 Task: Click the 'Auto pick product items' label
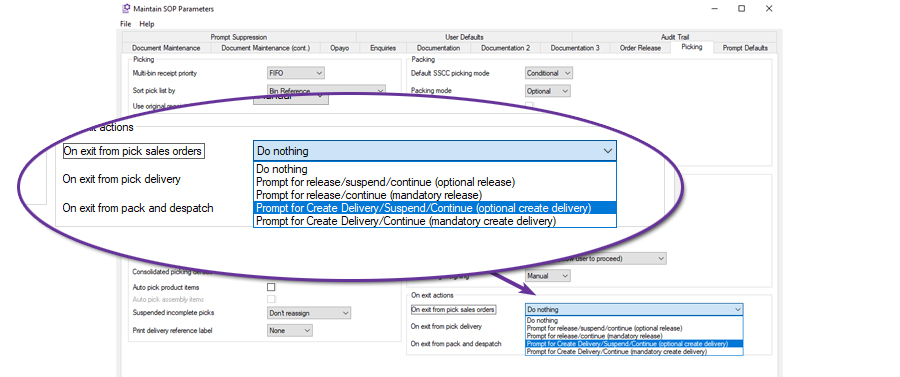166,287
